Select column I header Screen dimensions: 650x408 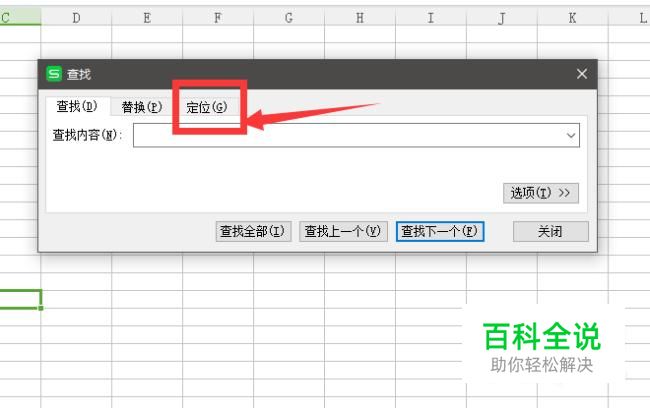tap(431, 18)
